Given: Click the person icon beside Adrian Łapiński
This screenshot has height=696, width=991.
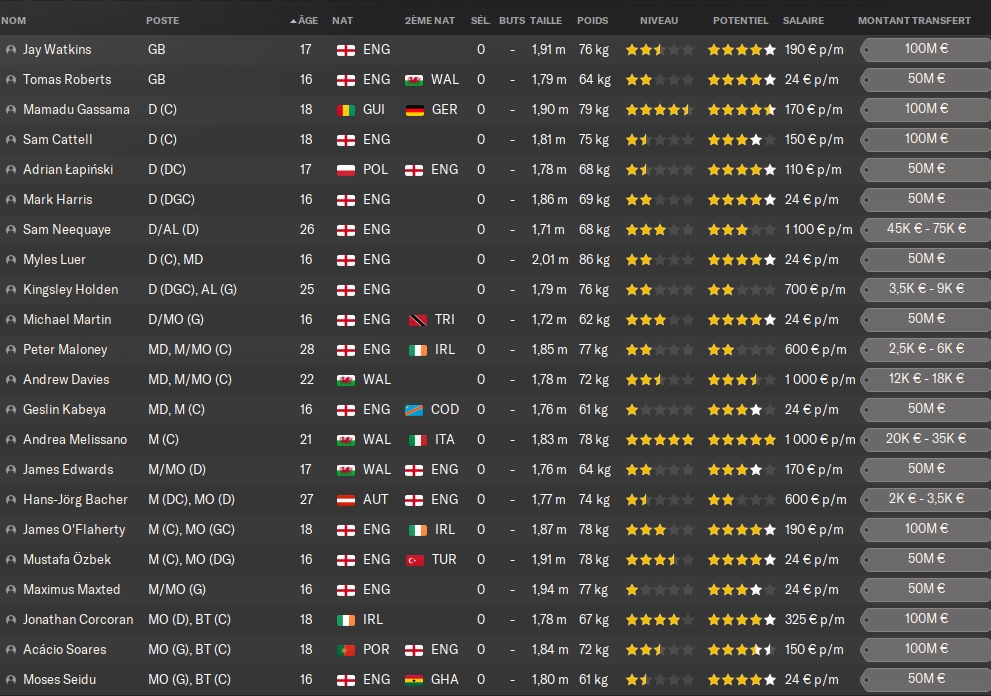Looking at the screenshot, I should coord(11,169).
